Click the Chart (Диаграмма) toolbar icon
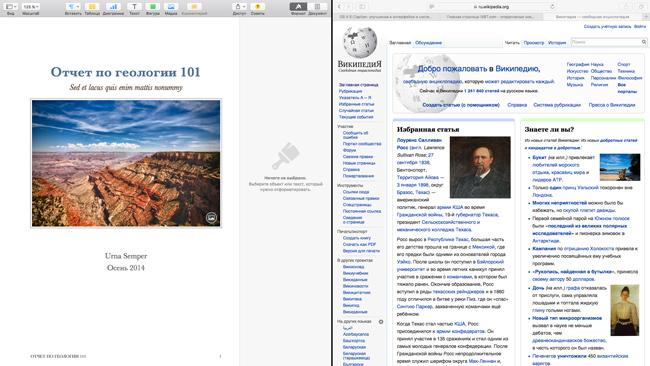The image size is (650, 366). (x=113, y=7)
